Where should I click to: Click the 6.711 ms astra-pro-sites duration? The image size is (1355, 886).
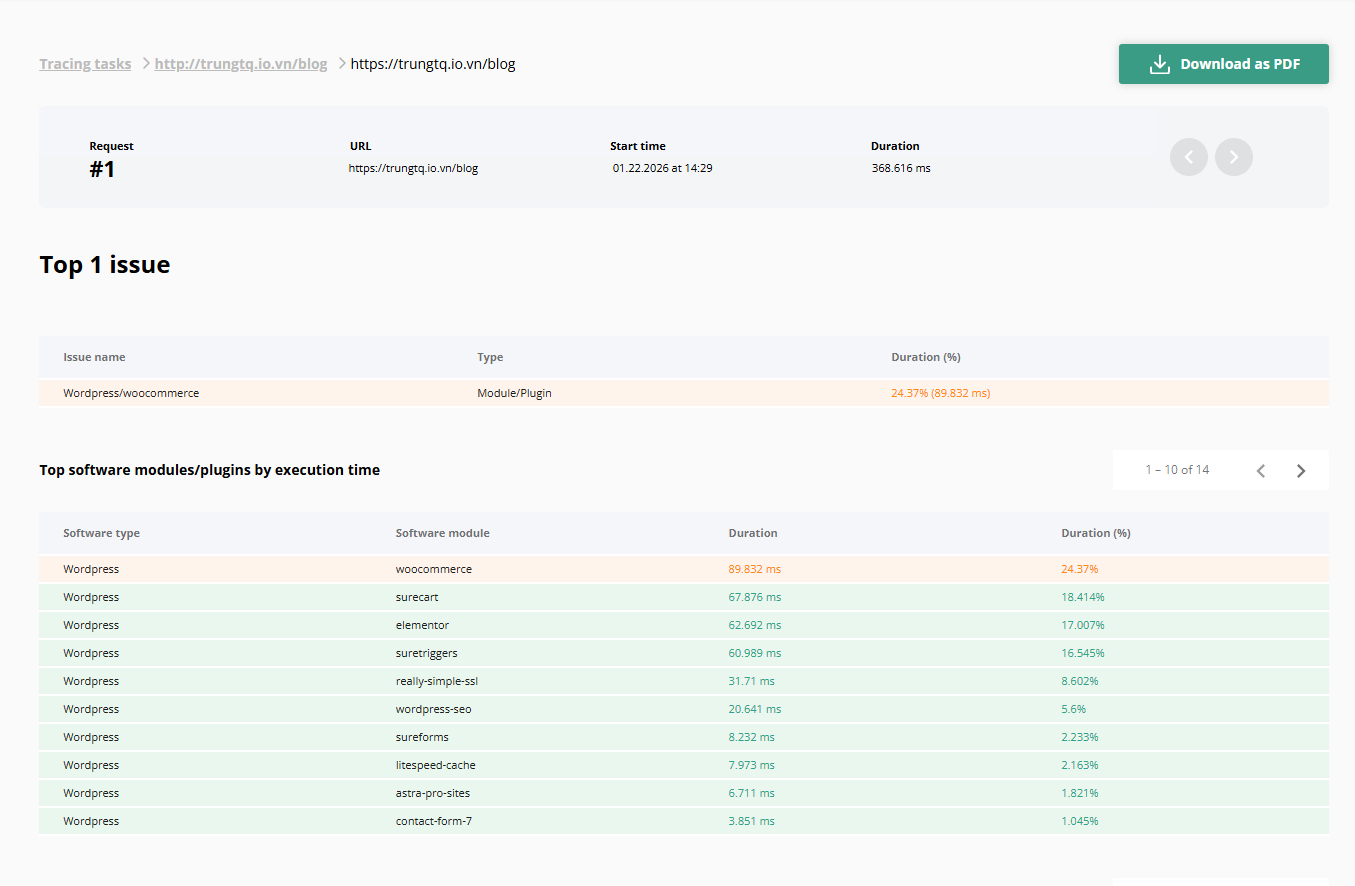pos(752,793)
